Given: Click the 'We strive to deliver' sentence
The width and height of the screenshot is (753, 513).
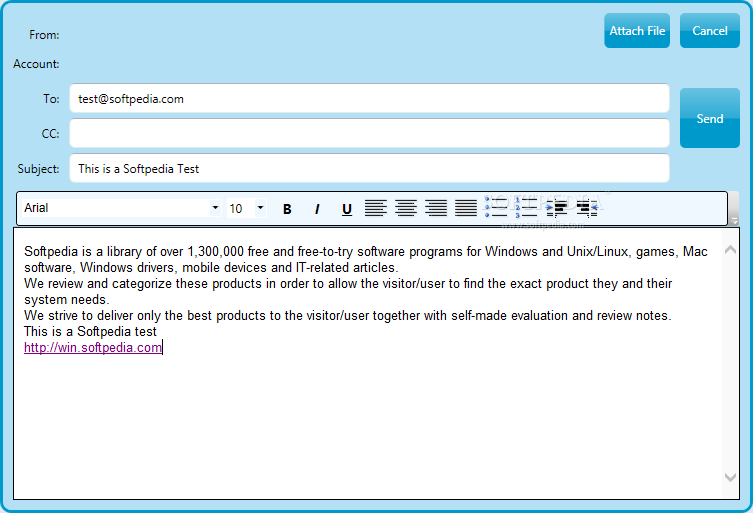Looking at the screenshot, I should (348, 316).
